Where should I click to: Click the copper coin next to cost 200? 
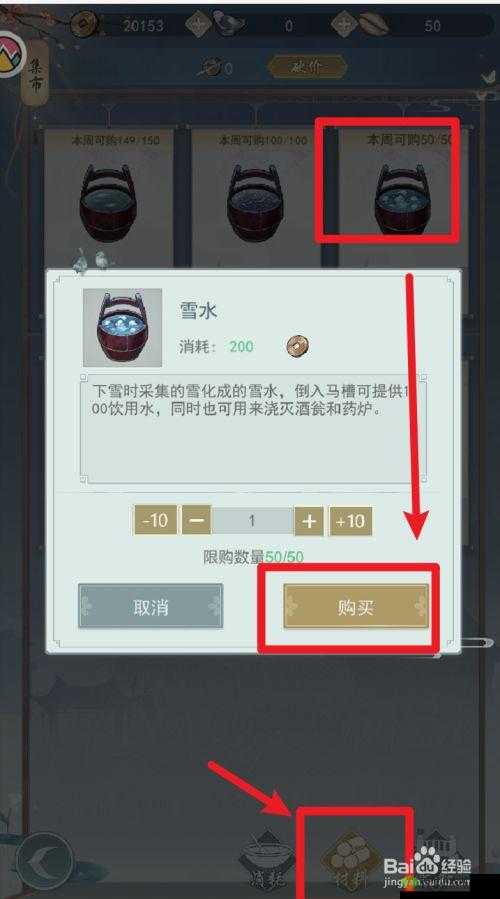pyautogui.click(x=297, y=346)
